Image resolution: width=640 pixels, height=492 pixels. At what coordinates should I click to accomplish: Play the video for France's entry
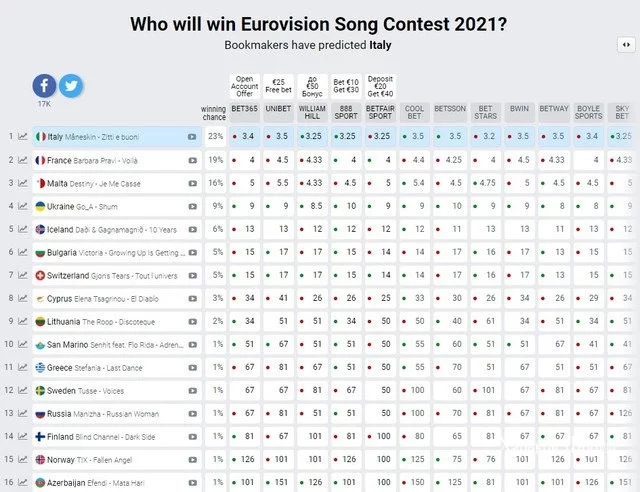(192, 160)
